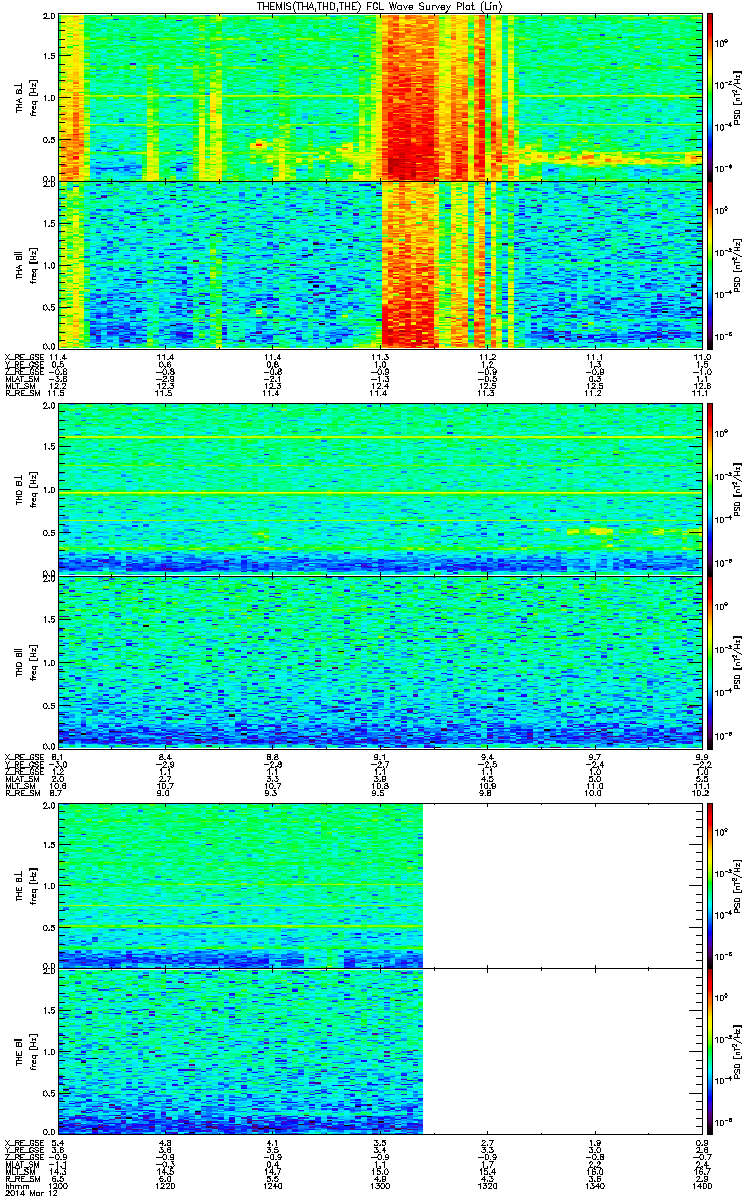Click the red burst region in THA B∥ spectrogram

[408, 264]
